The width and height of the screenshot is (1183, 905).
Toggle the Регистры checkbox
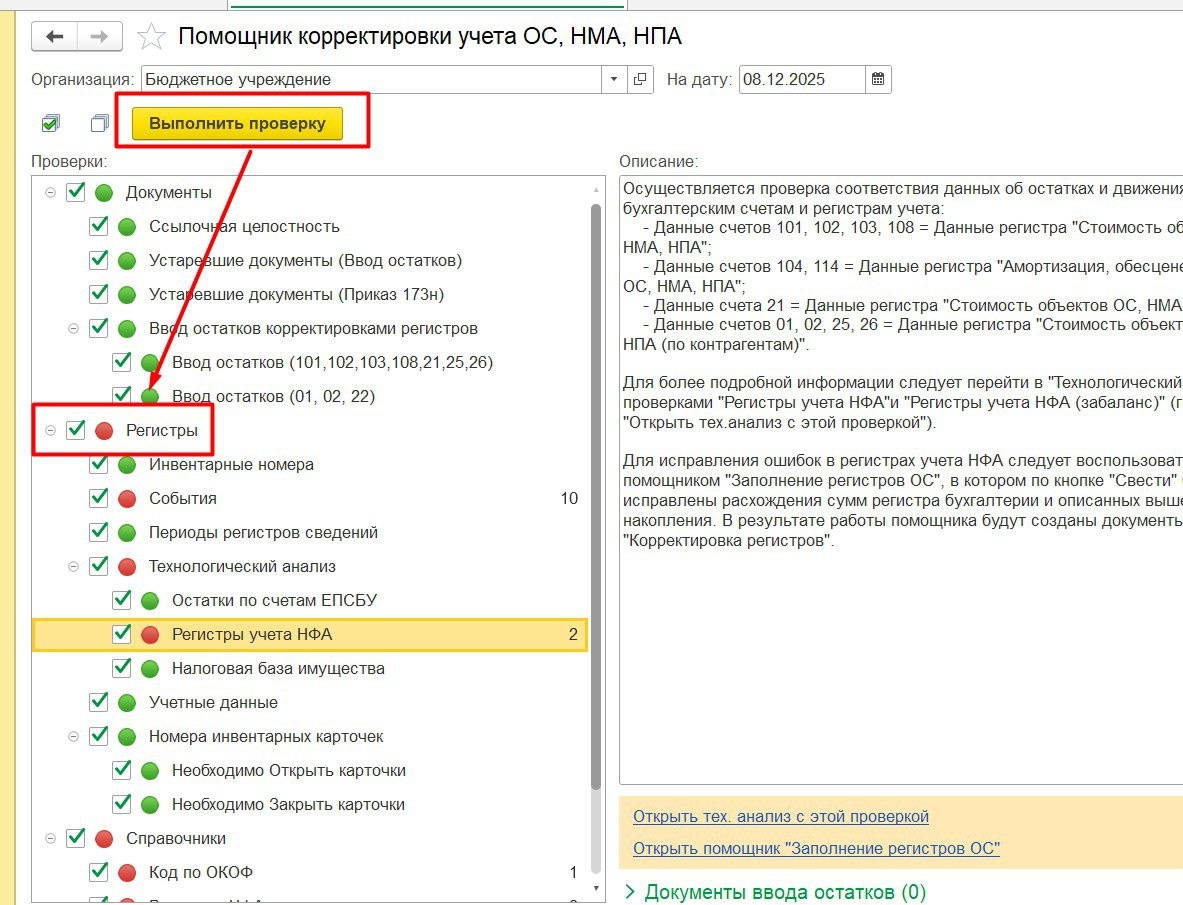(75, 430)
